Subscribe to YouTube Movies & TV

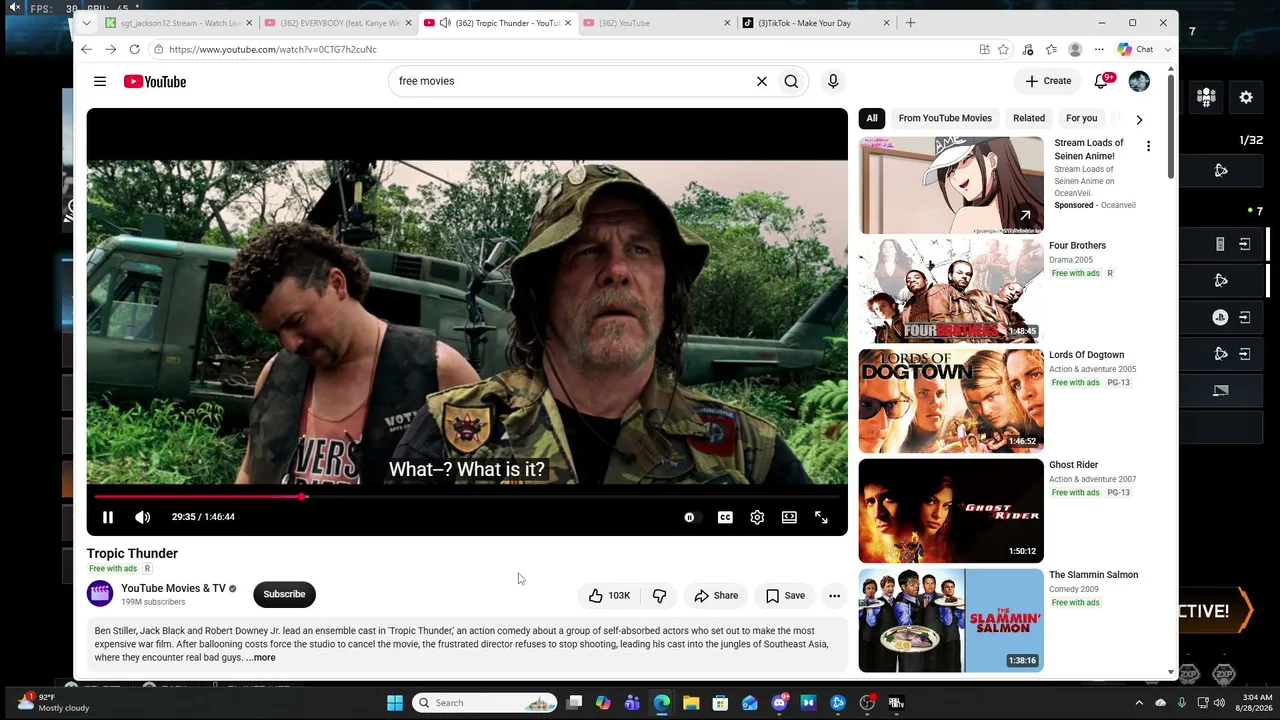coord(284,594)
